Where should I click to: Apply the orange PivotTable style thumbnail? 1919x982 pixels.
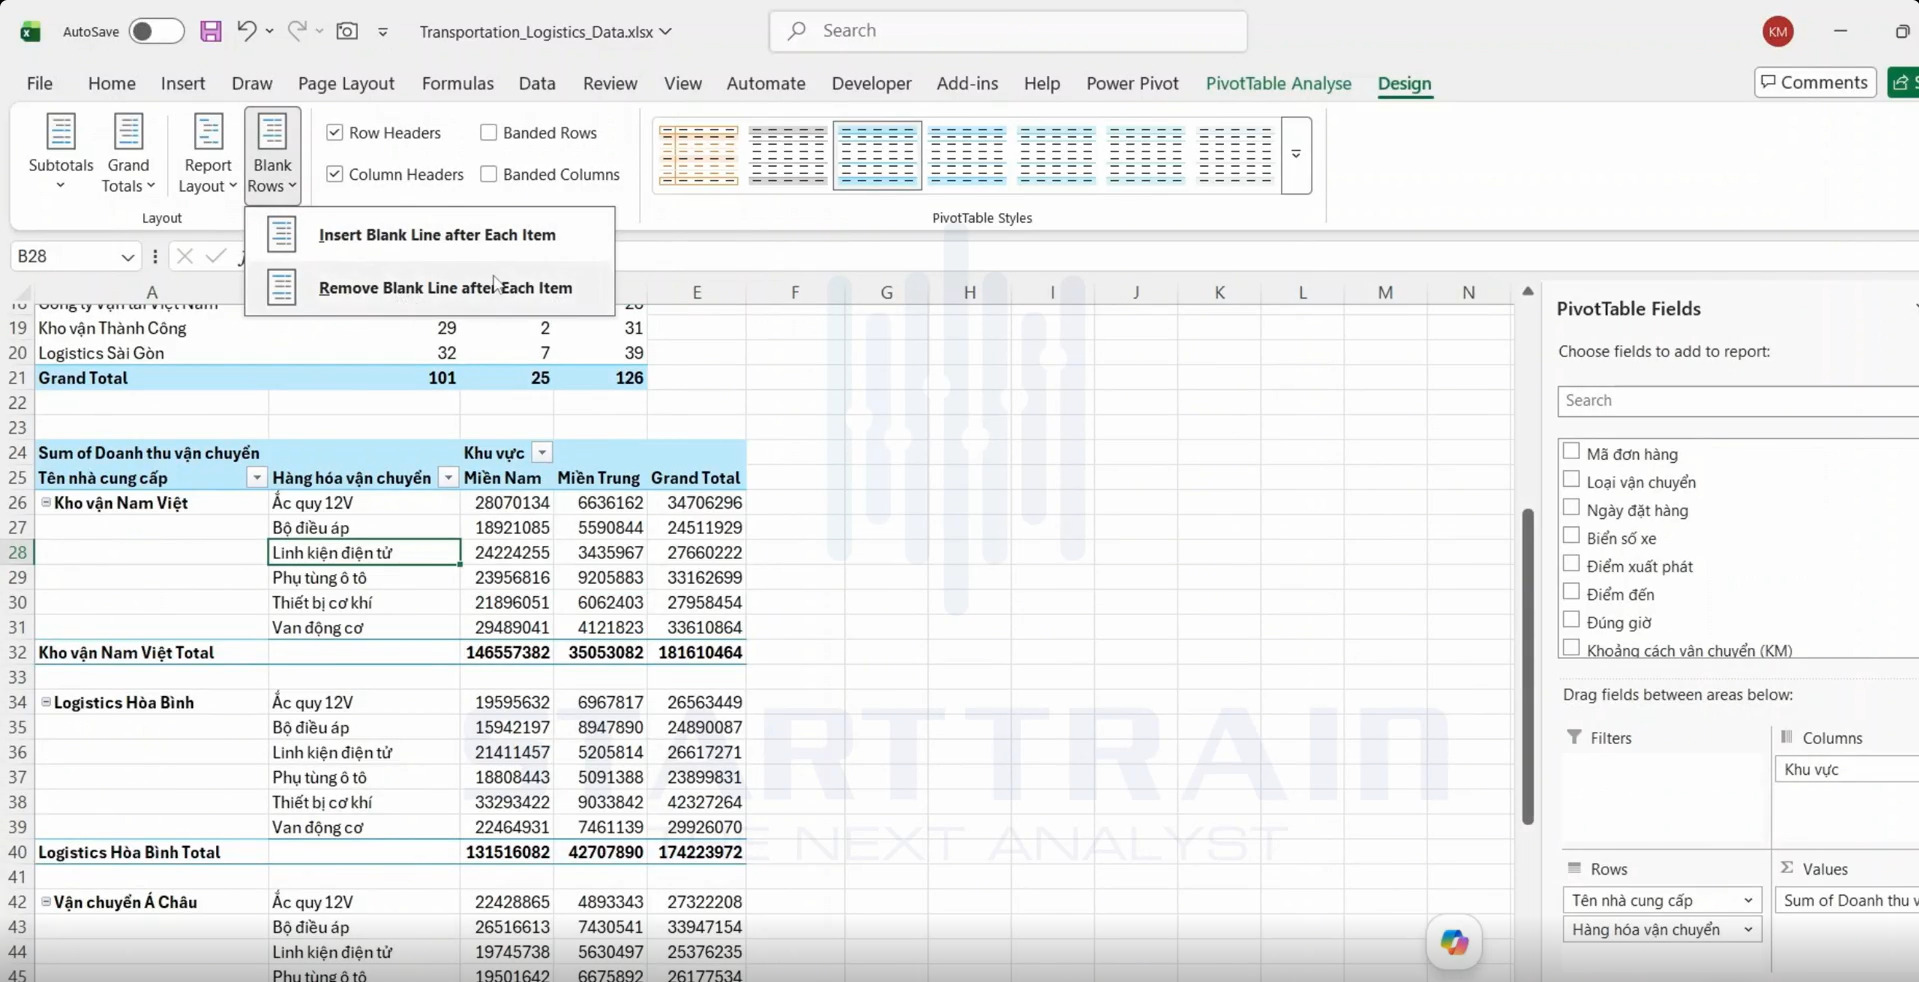click(x=698, y=155)
